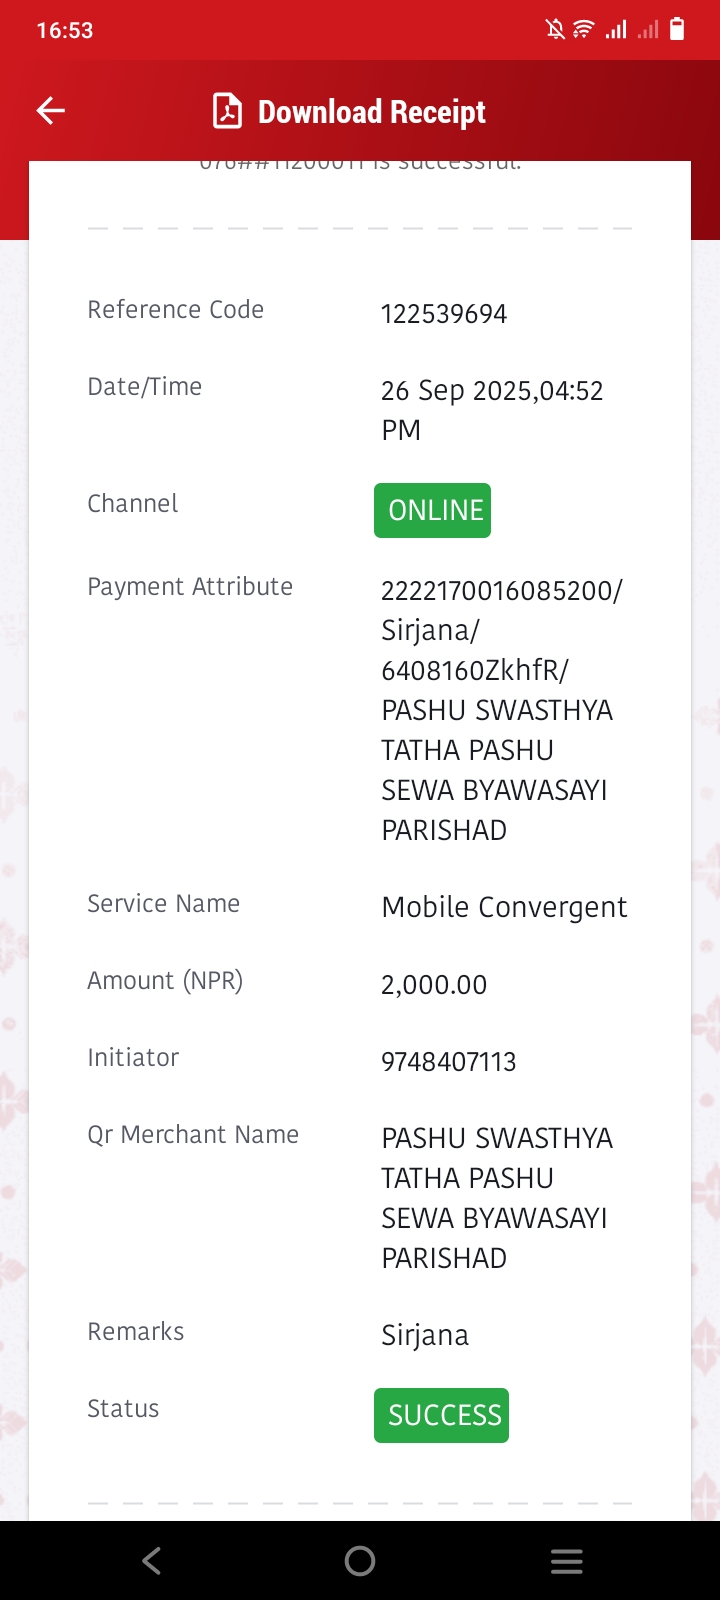Tap the Wi-Fi status icon
The height and width of the screenshot is (1600, 720).
(583, 29)
